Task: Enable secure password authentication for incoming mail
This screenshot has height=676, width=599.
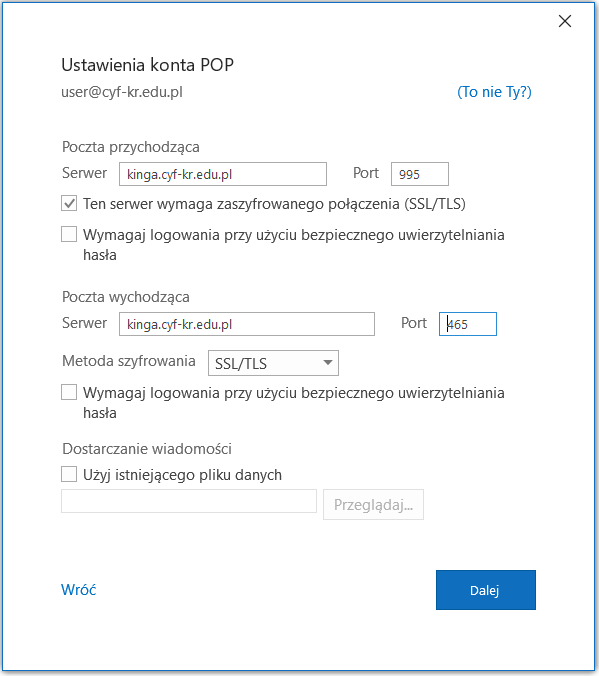Action: pos(69,235)
